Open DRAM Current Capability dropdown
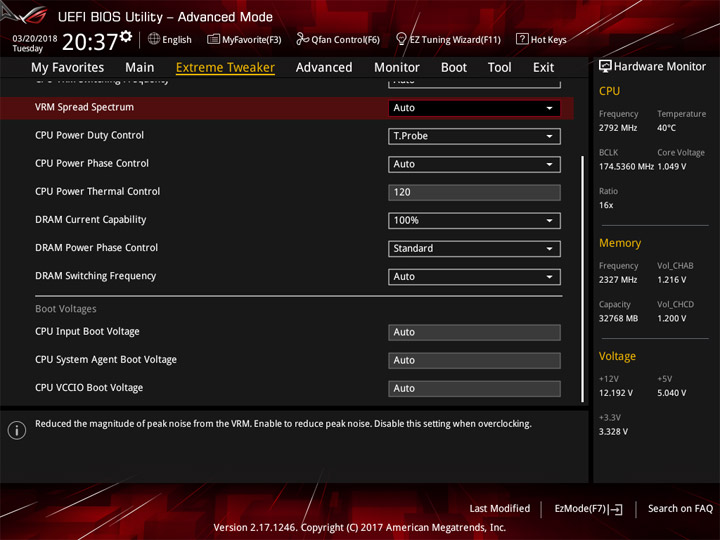Image resolution: width=720 pixels, height=540 pixels. tap(474, 220)
